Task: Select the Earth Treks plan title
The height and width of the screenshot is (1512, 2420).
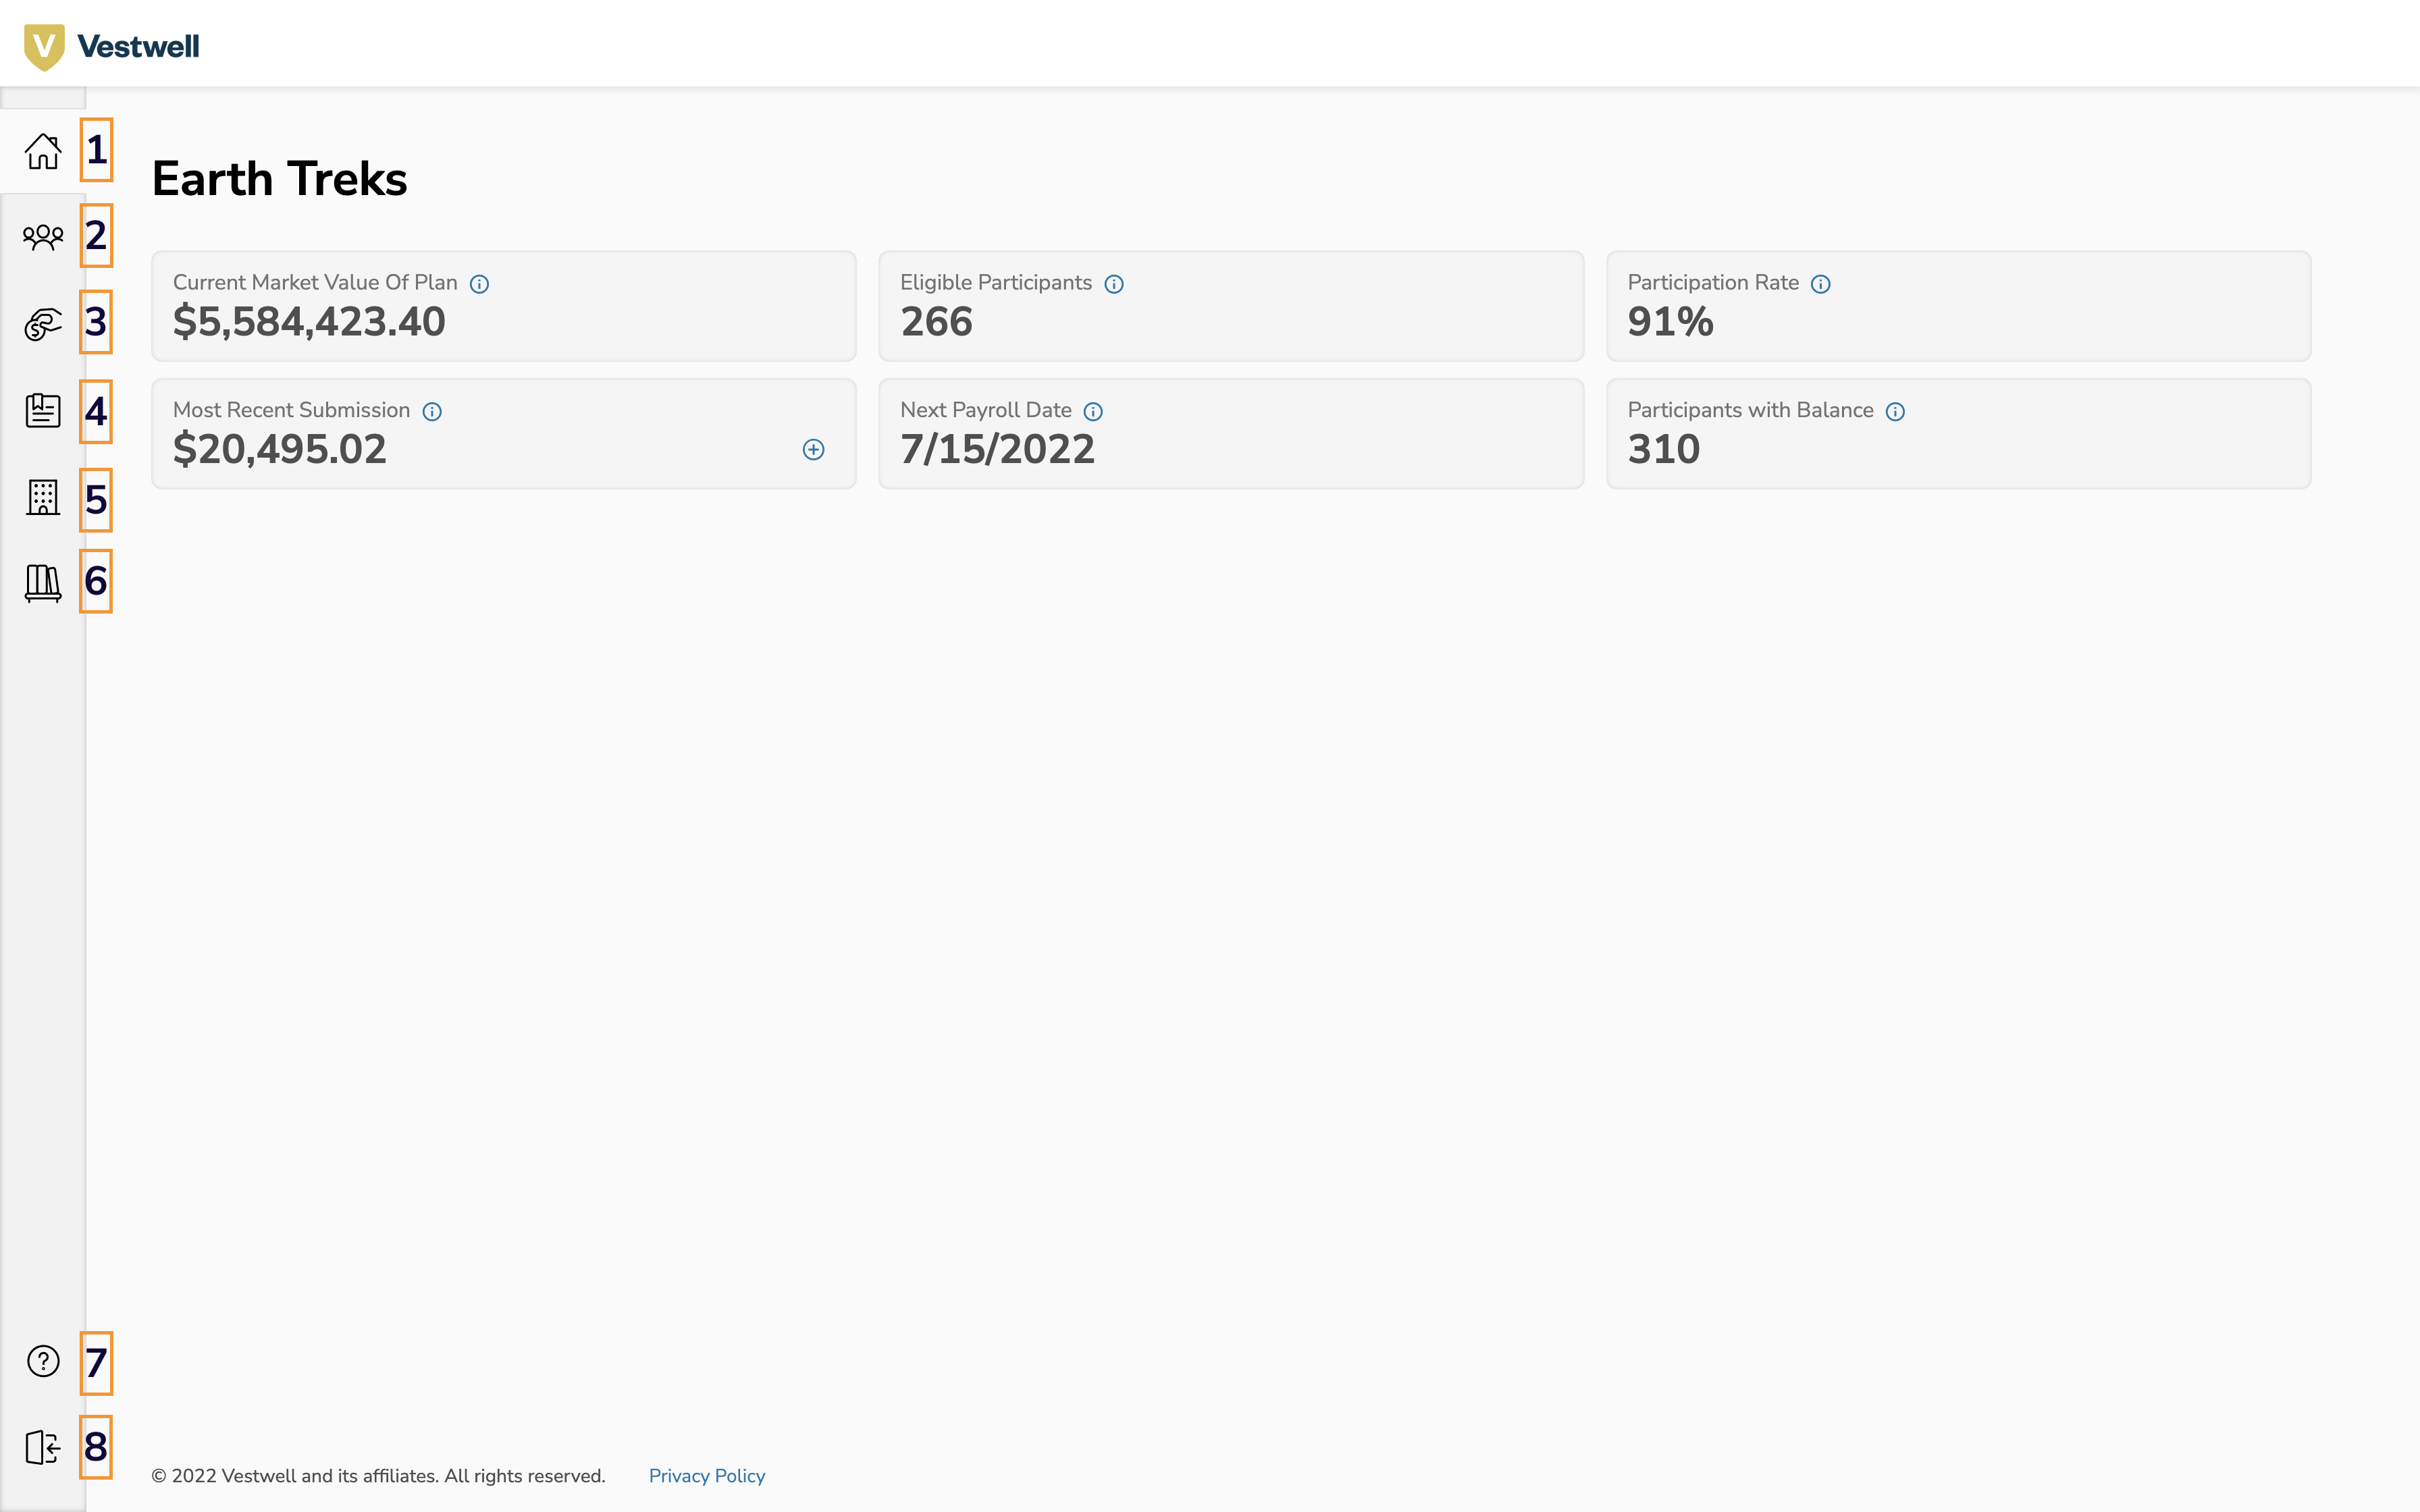Action: 280,178
